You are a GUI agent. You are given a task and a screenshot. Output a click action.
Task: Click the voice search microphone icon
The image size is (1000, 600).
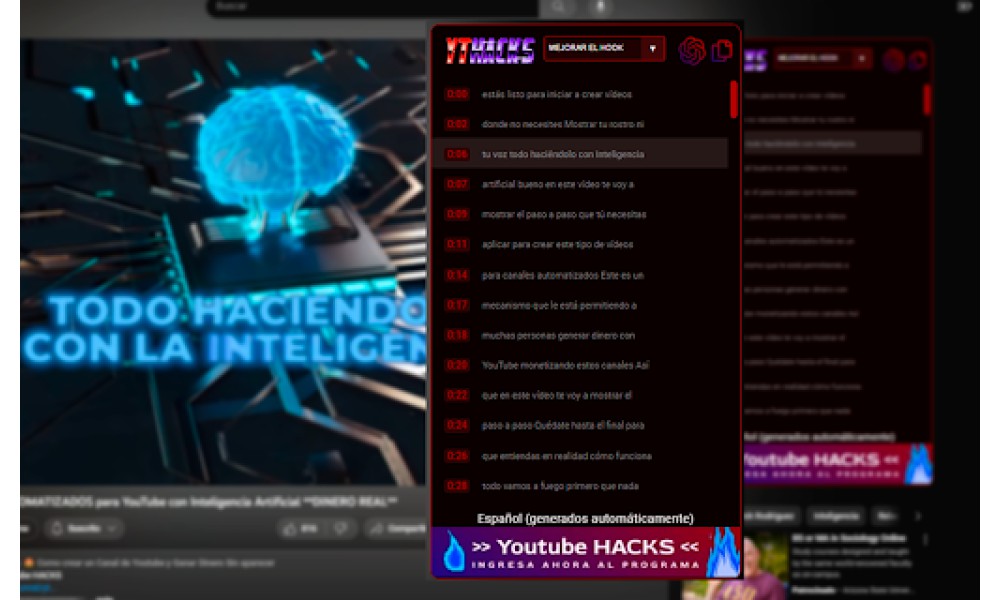point(599,7)
